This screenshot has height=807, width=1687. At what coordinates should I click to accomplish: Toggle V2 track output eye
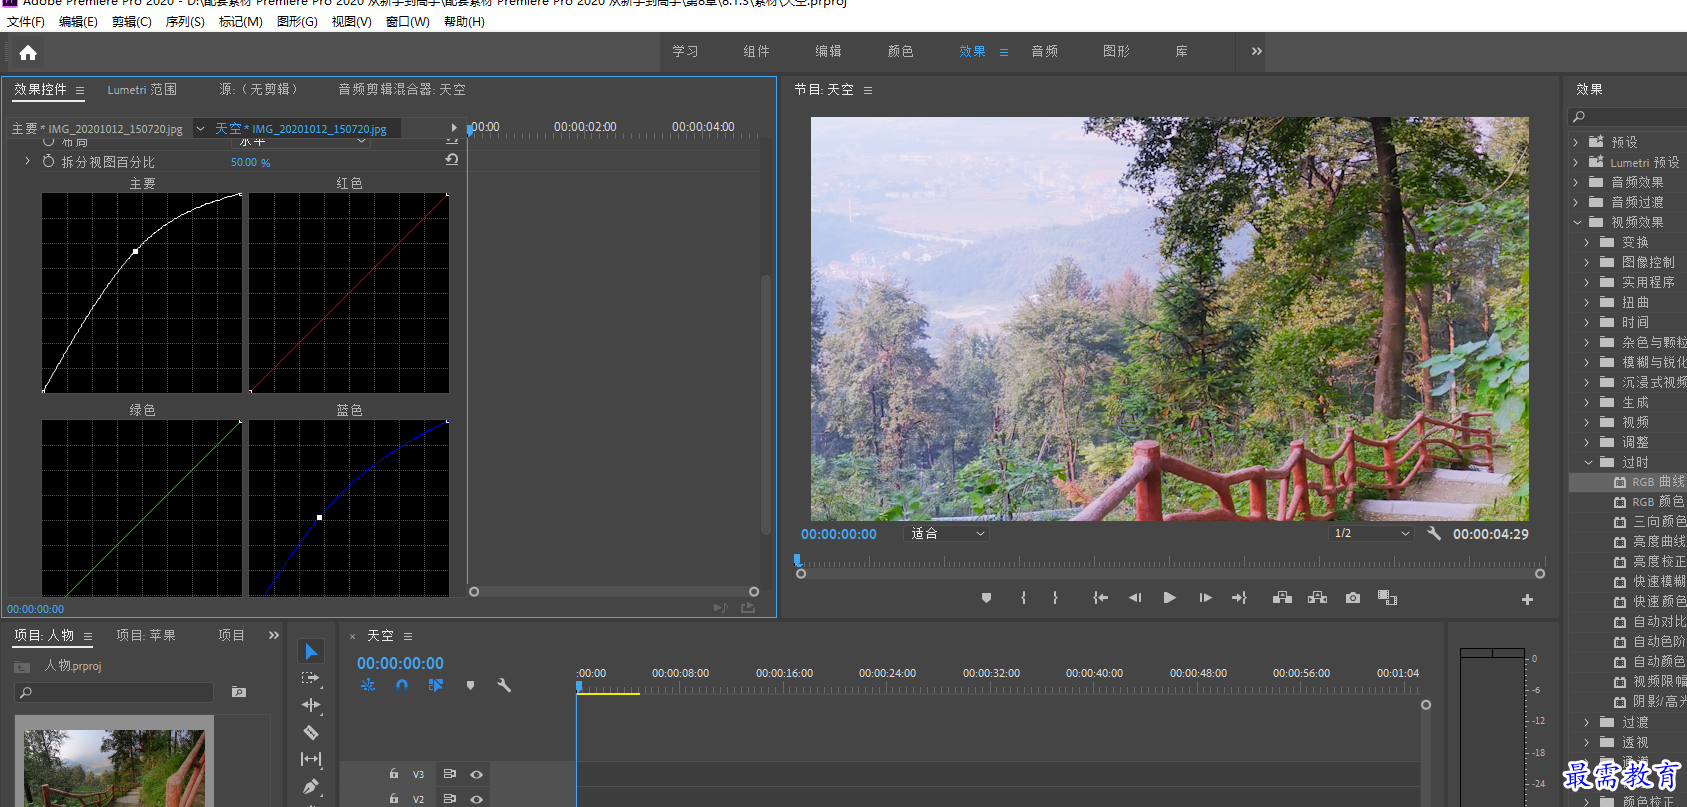pos(476,799)
